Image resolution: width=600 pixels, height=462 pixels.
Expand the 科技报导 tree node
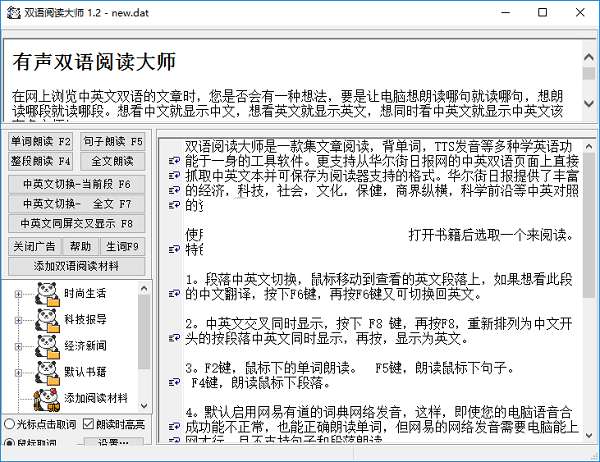(18, 320)
